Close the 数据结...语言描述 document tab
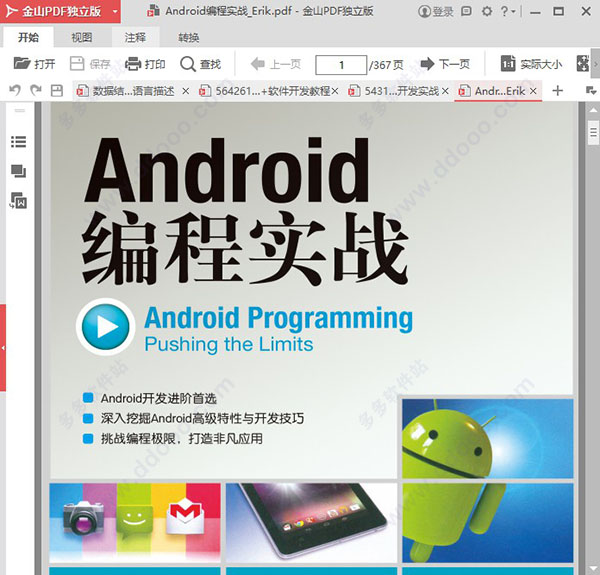Viewport: 600px width, 575px height. tap(186, 91)
